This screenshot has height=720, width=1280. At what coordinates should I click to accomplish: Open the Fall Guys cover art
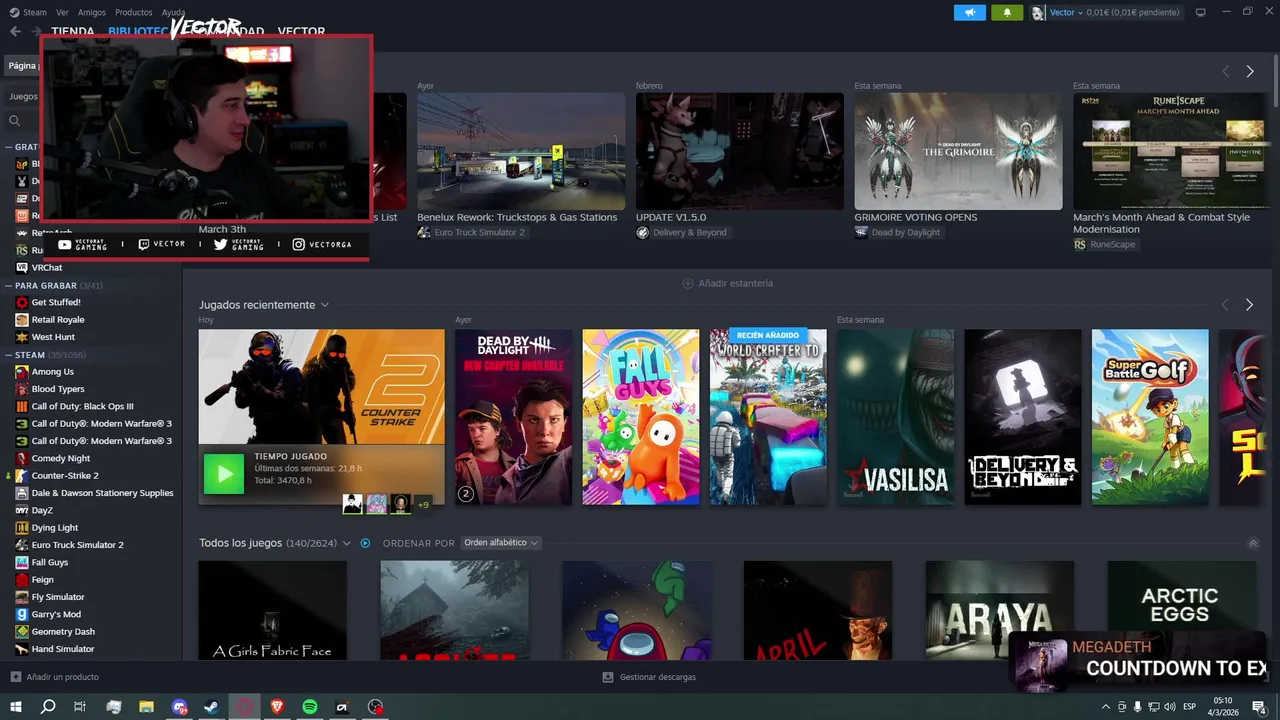(641, 417)
